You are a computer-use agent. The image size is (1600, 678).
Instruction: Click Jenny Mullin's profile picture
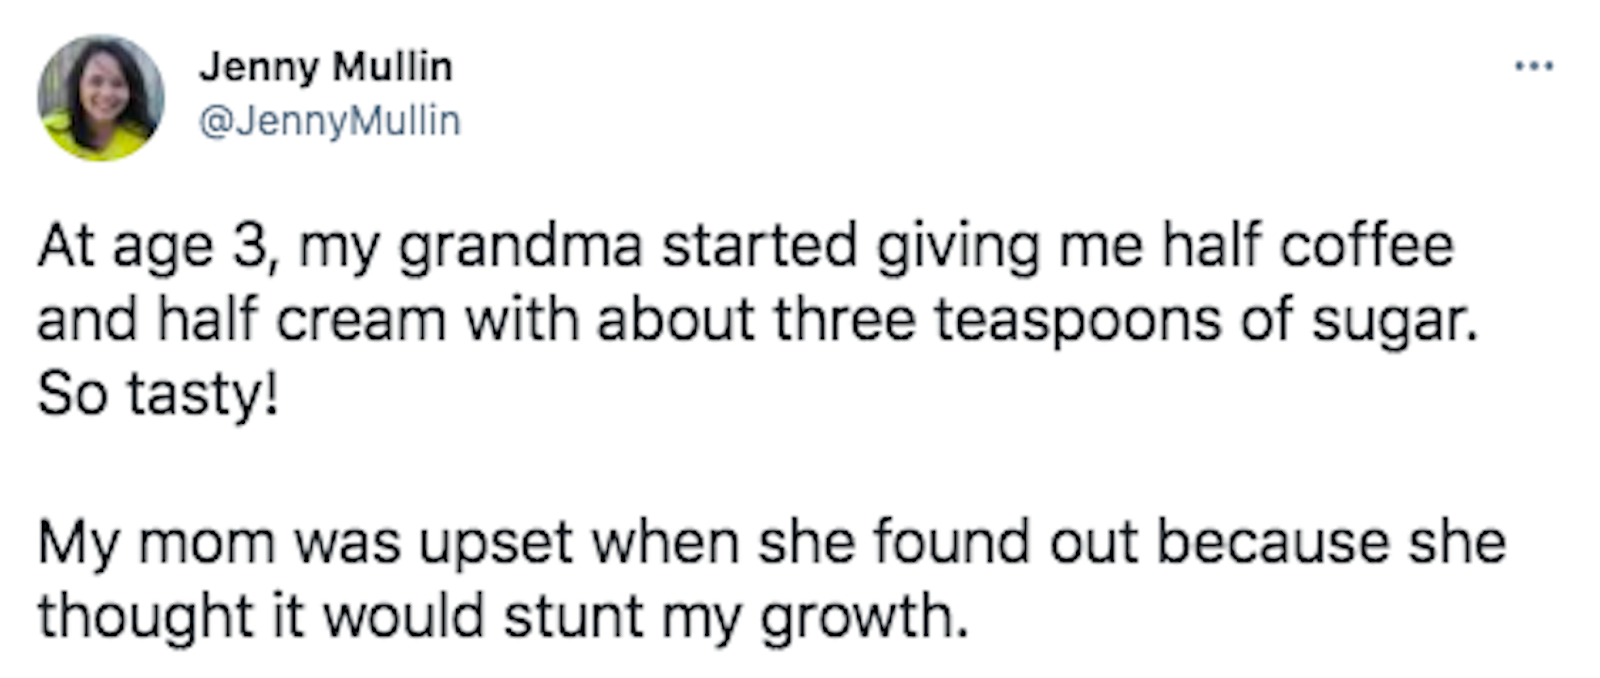[100, 98]
